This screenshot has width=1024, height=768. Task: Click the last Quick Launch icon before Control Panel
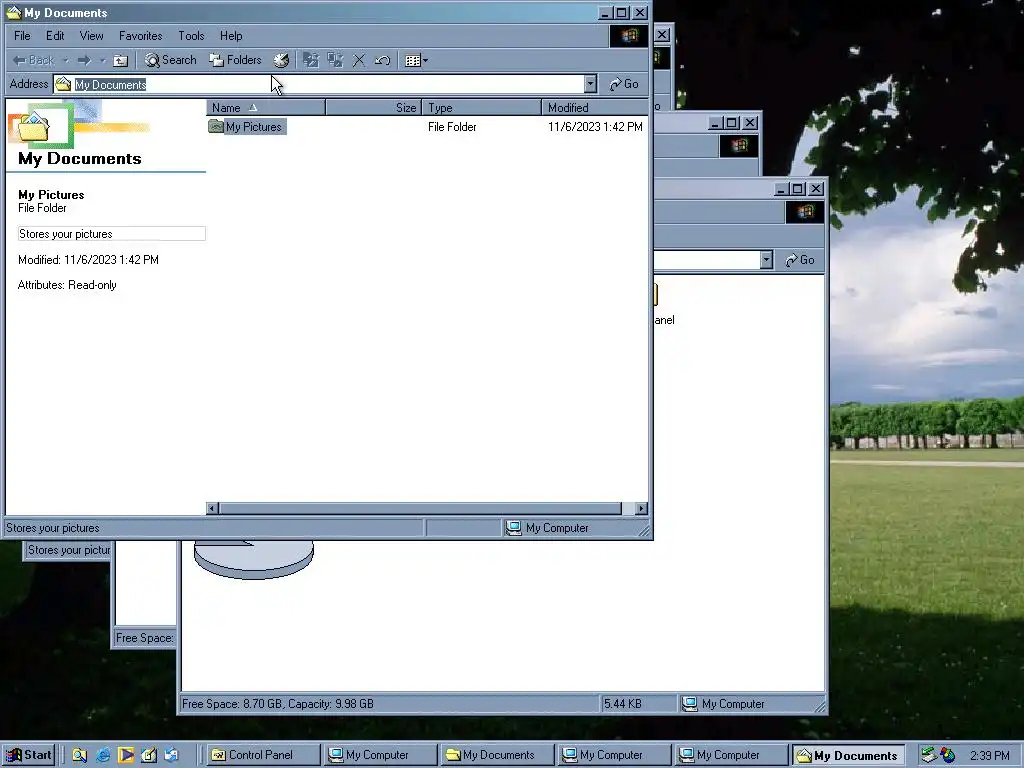click(171, 755)
